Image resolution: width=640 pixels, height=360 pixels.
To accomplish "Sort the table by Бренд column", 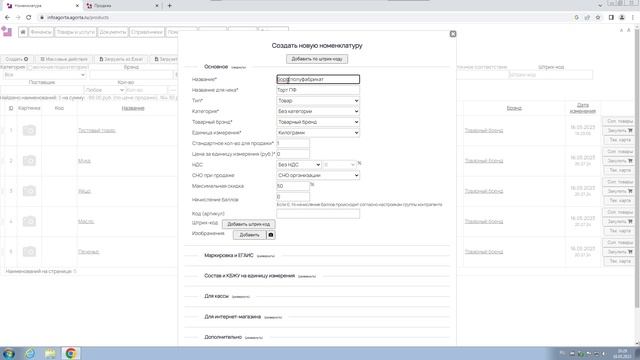I will (514, 108).
